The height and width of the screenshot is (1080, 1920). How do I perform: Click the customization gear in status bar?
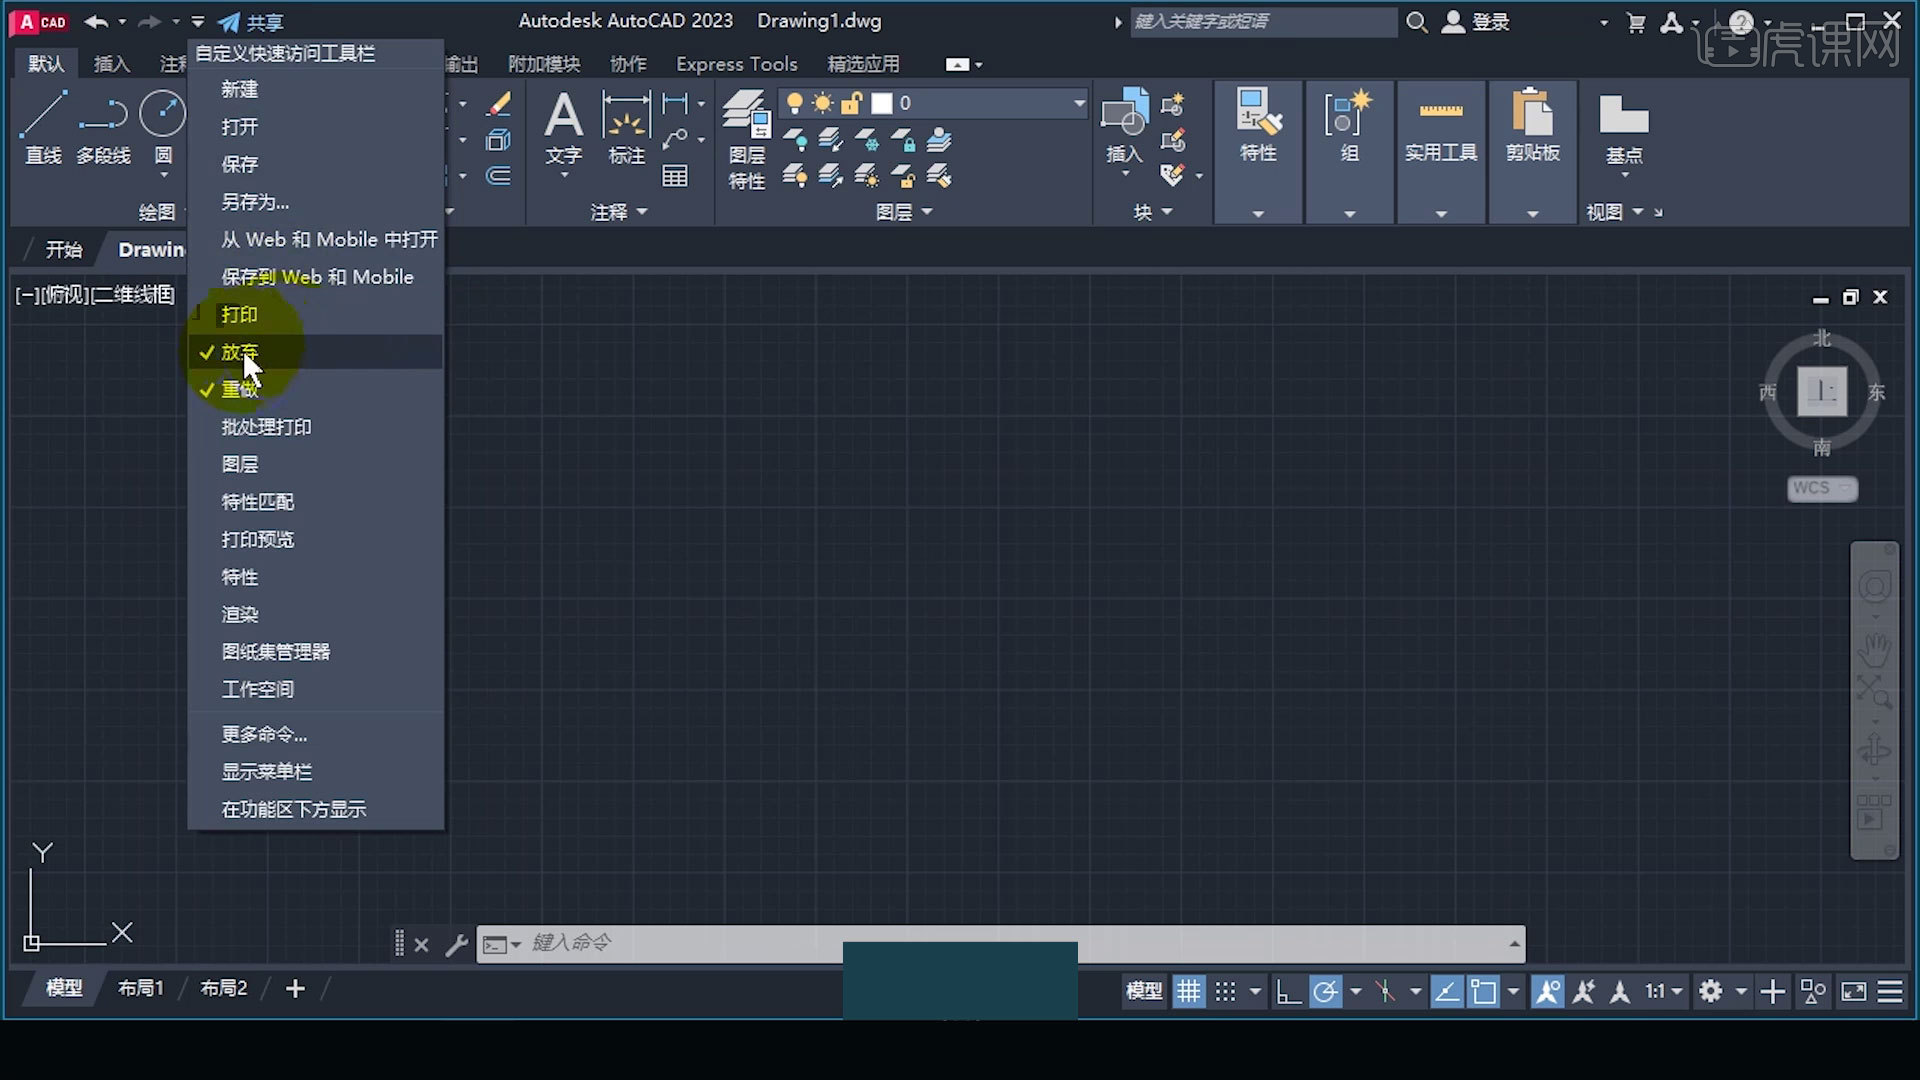[x=1711, y=991]
